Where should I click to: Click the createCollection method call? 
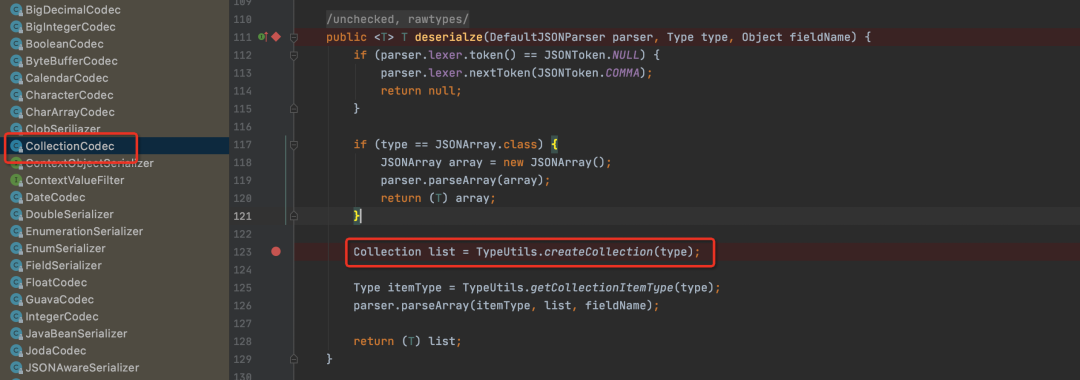pyautogui.click(x=598, y=252)
